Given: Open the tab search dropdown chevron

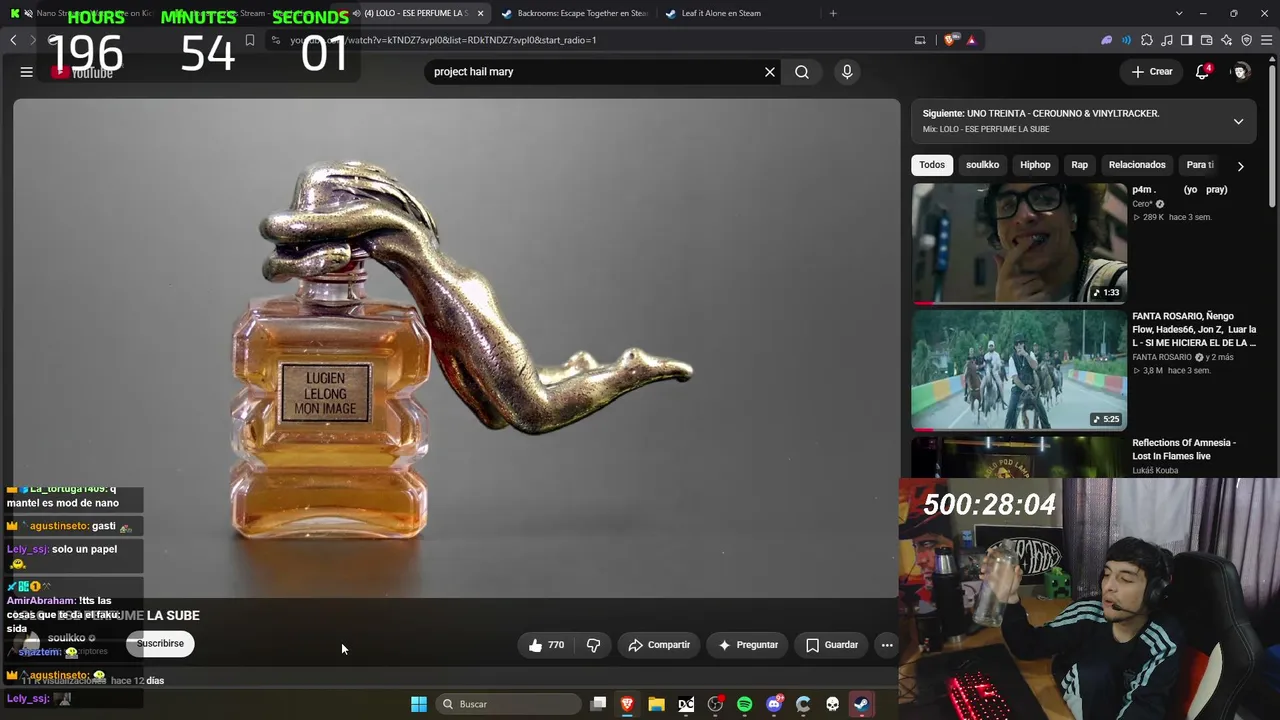Looking at the screenshot, I should tap(1179, 13).
